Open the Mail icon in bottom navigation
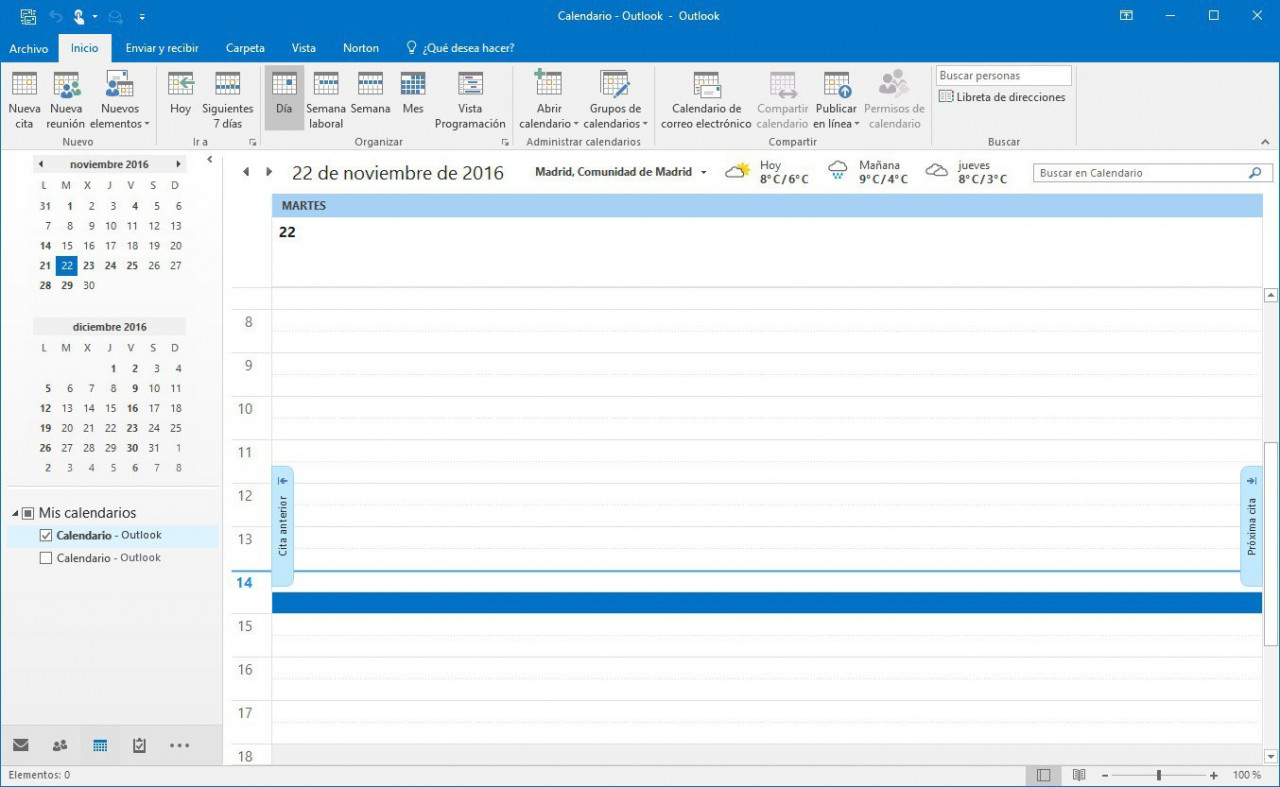The width and height of the screenshot is (1280, 787). [20, 745]
